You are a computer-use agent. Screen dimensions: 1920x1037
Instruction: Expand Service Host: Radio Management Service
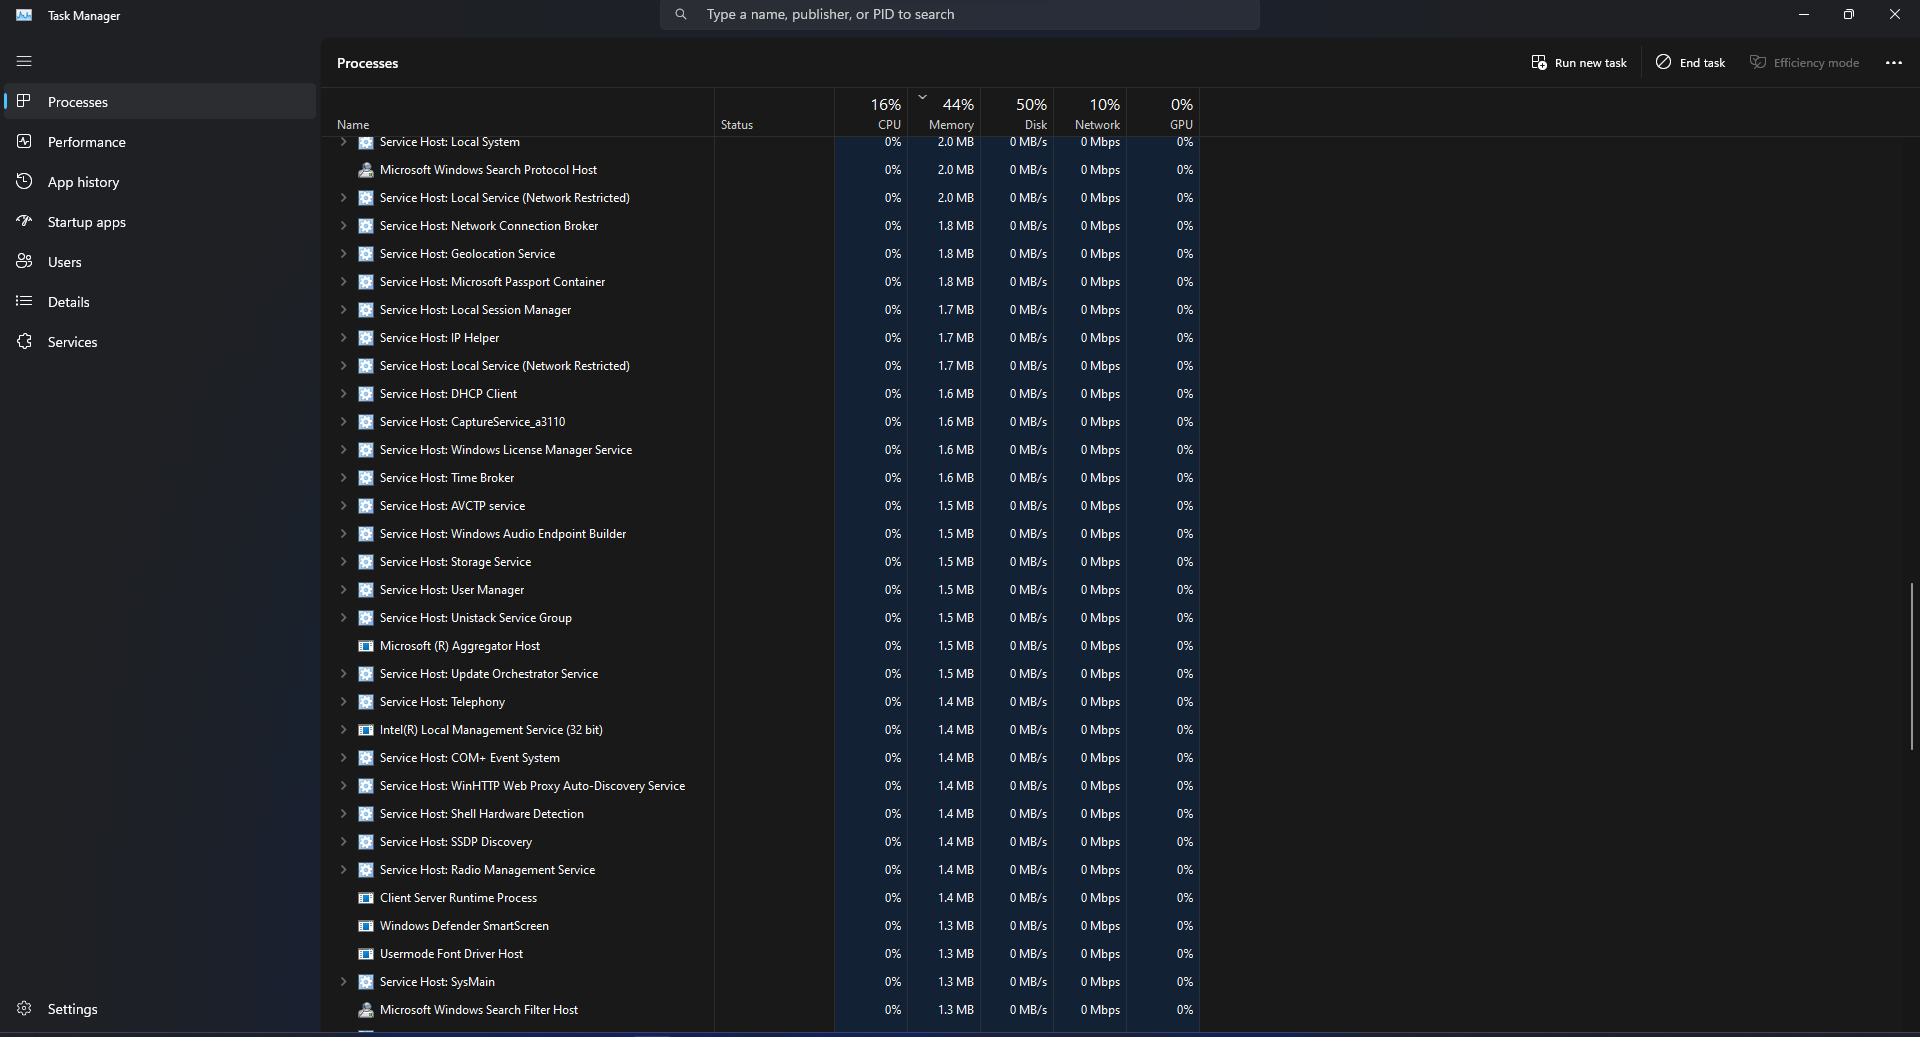[343, 870]
